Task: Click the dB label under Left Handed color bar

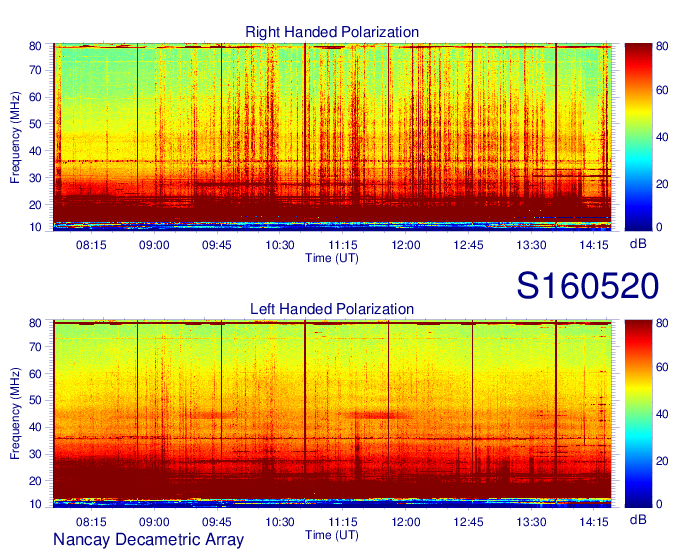Action: pos(638,519)
